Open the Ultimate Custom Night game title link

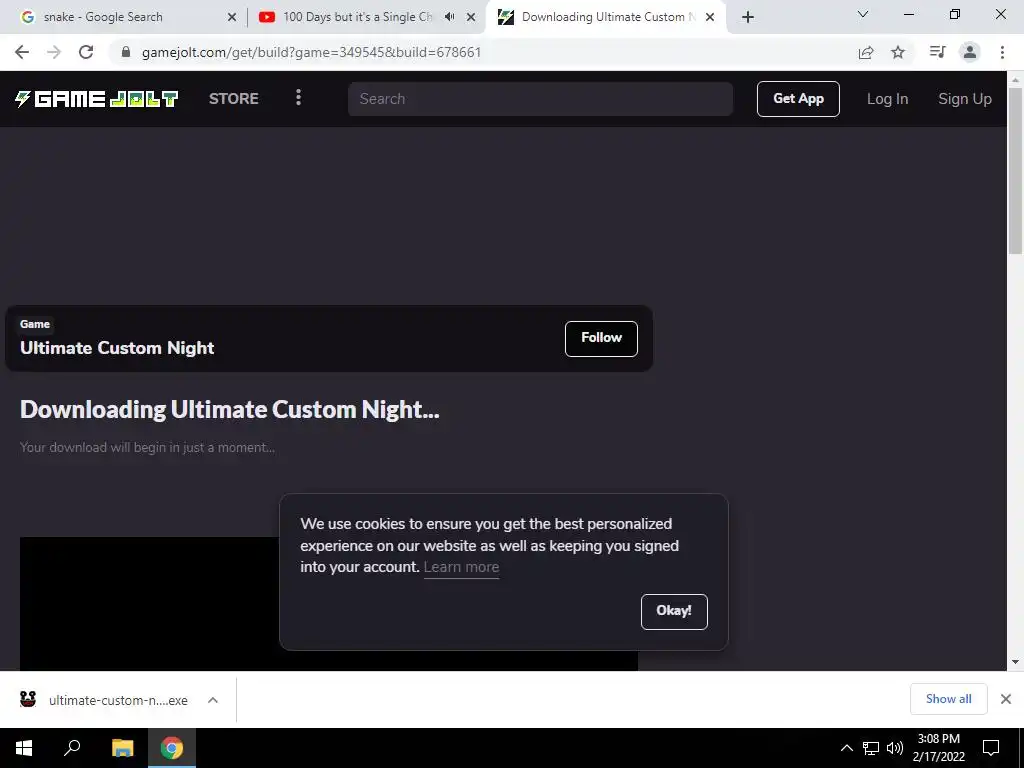117,347
